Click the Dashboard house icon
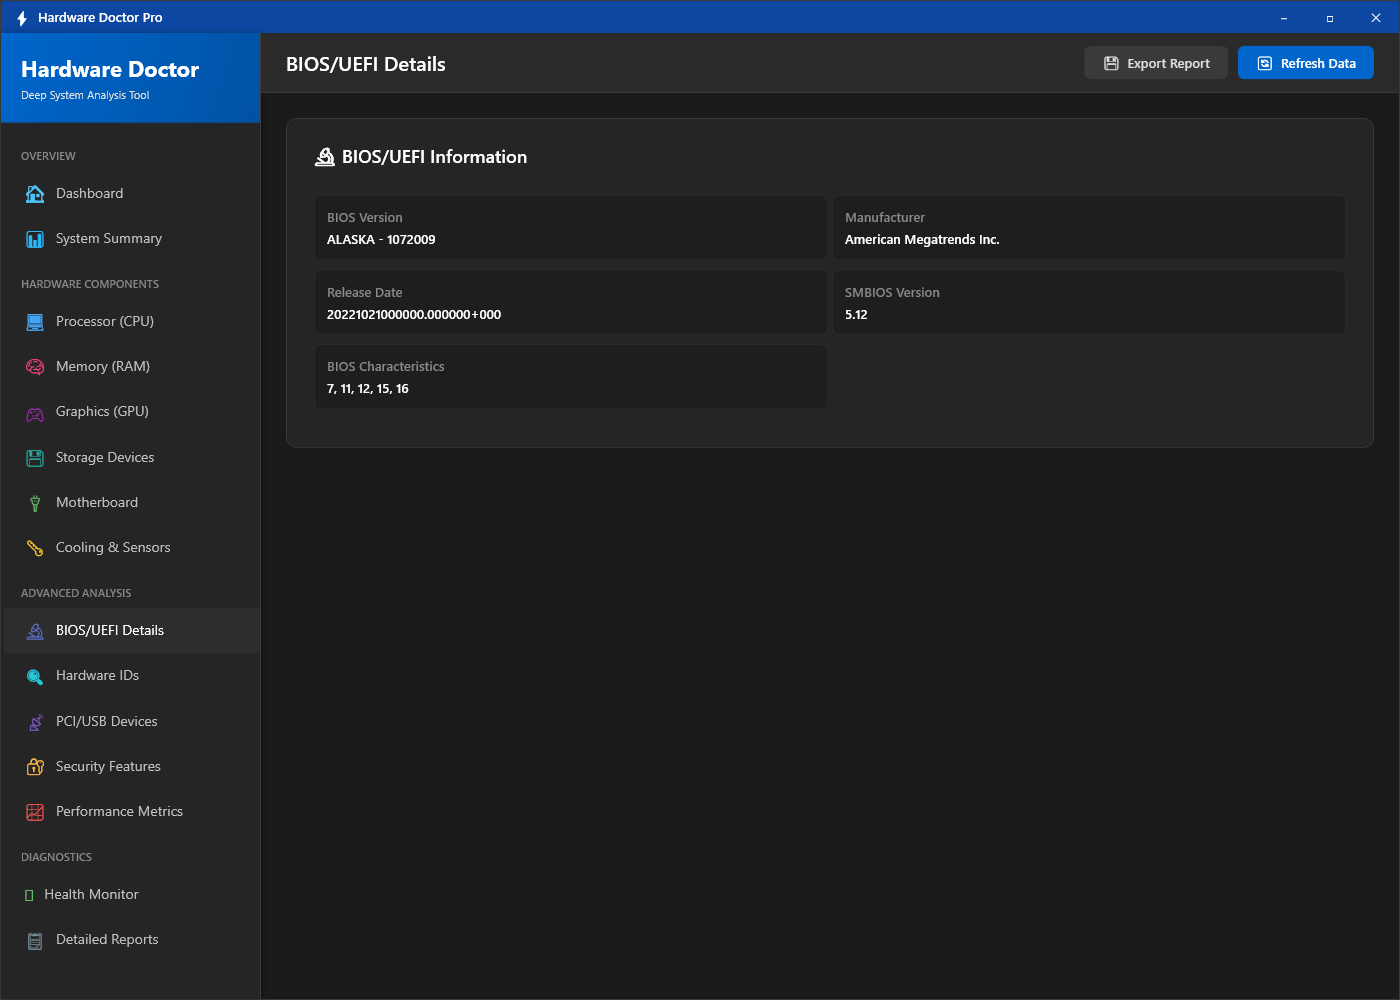The height and width of the screenshot is (1000, 1400). click(x=35, y=194)
